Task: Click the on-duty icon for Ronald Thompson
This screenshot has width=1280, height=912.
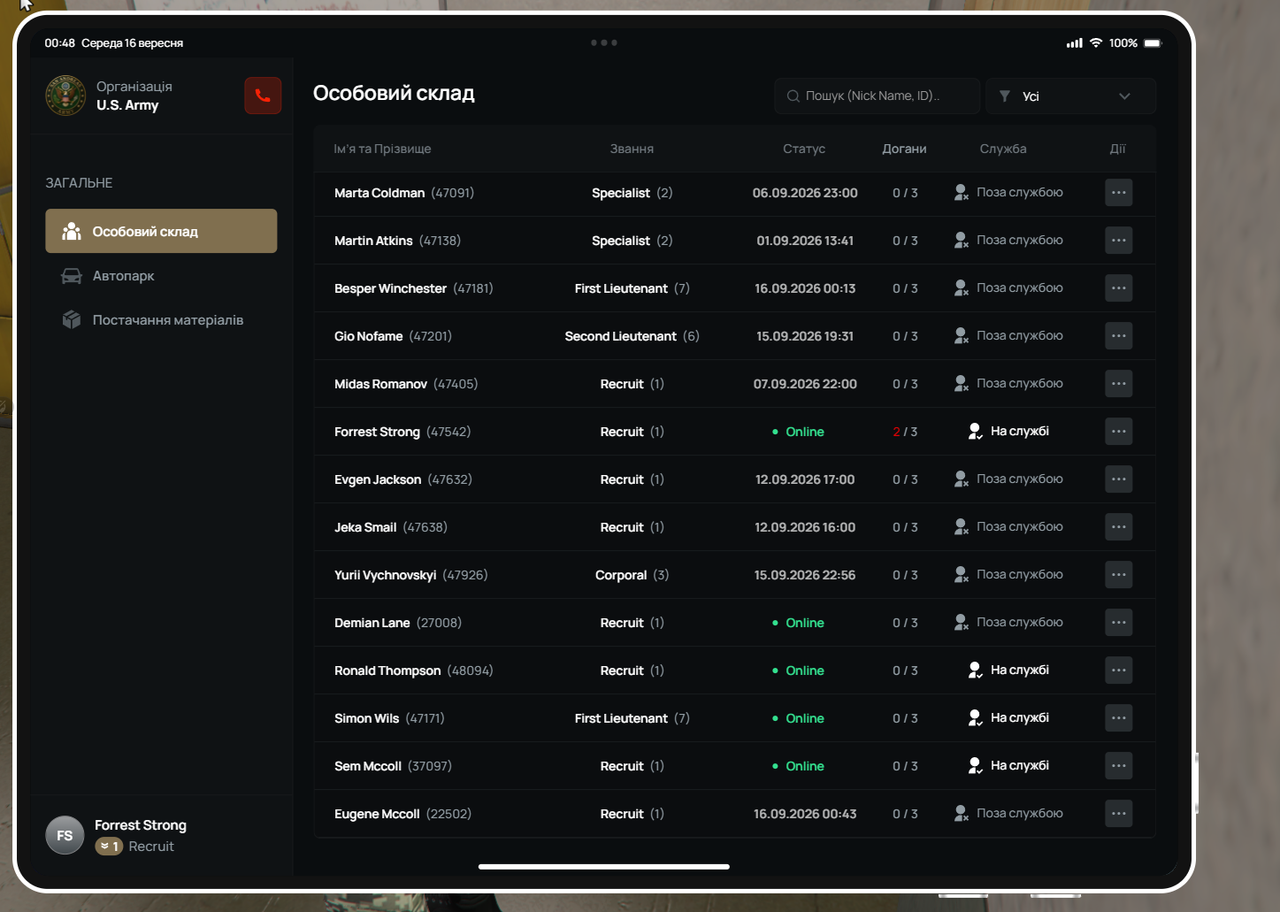Action: coord(975,670)
